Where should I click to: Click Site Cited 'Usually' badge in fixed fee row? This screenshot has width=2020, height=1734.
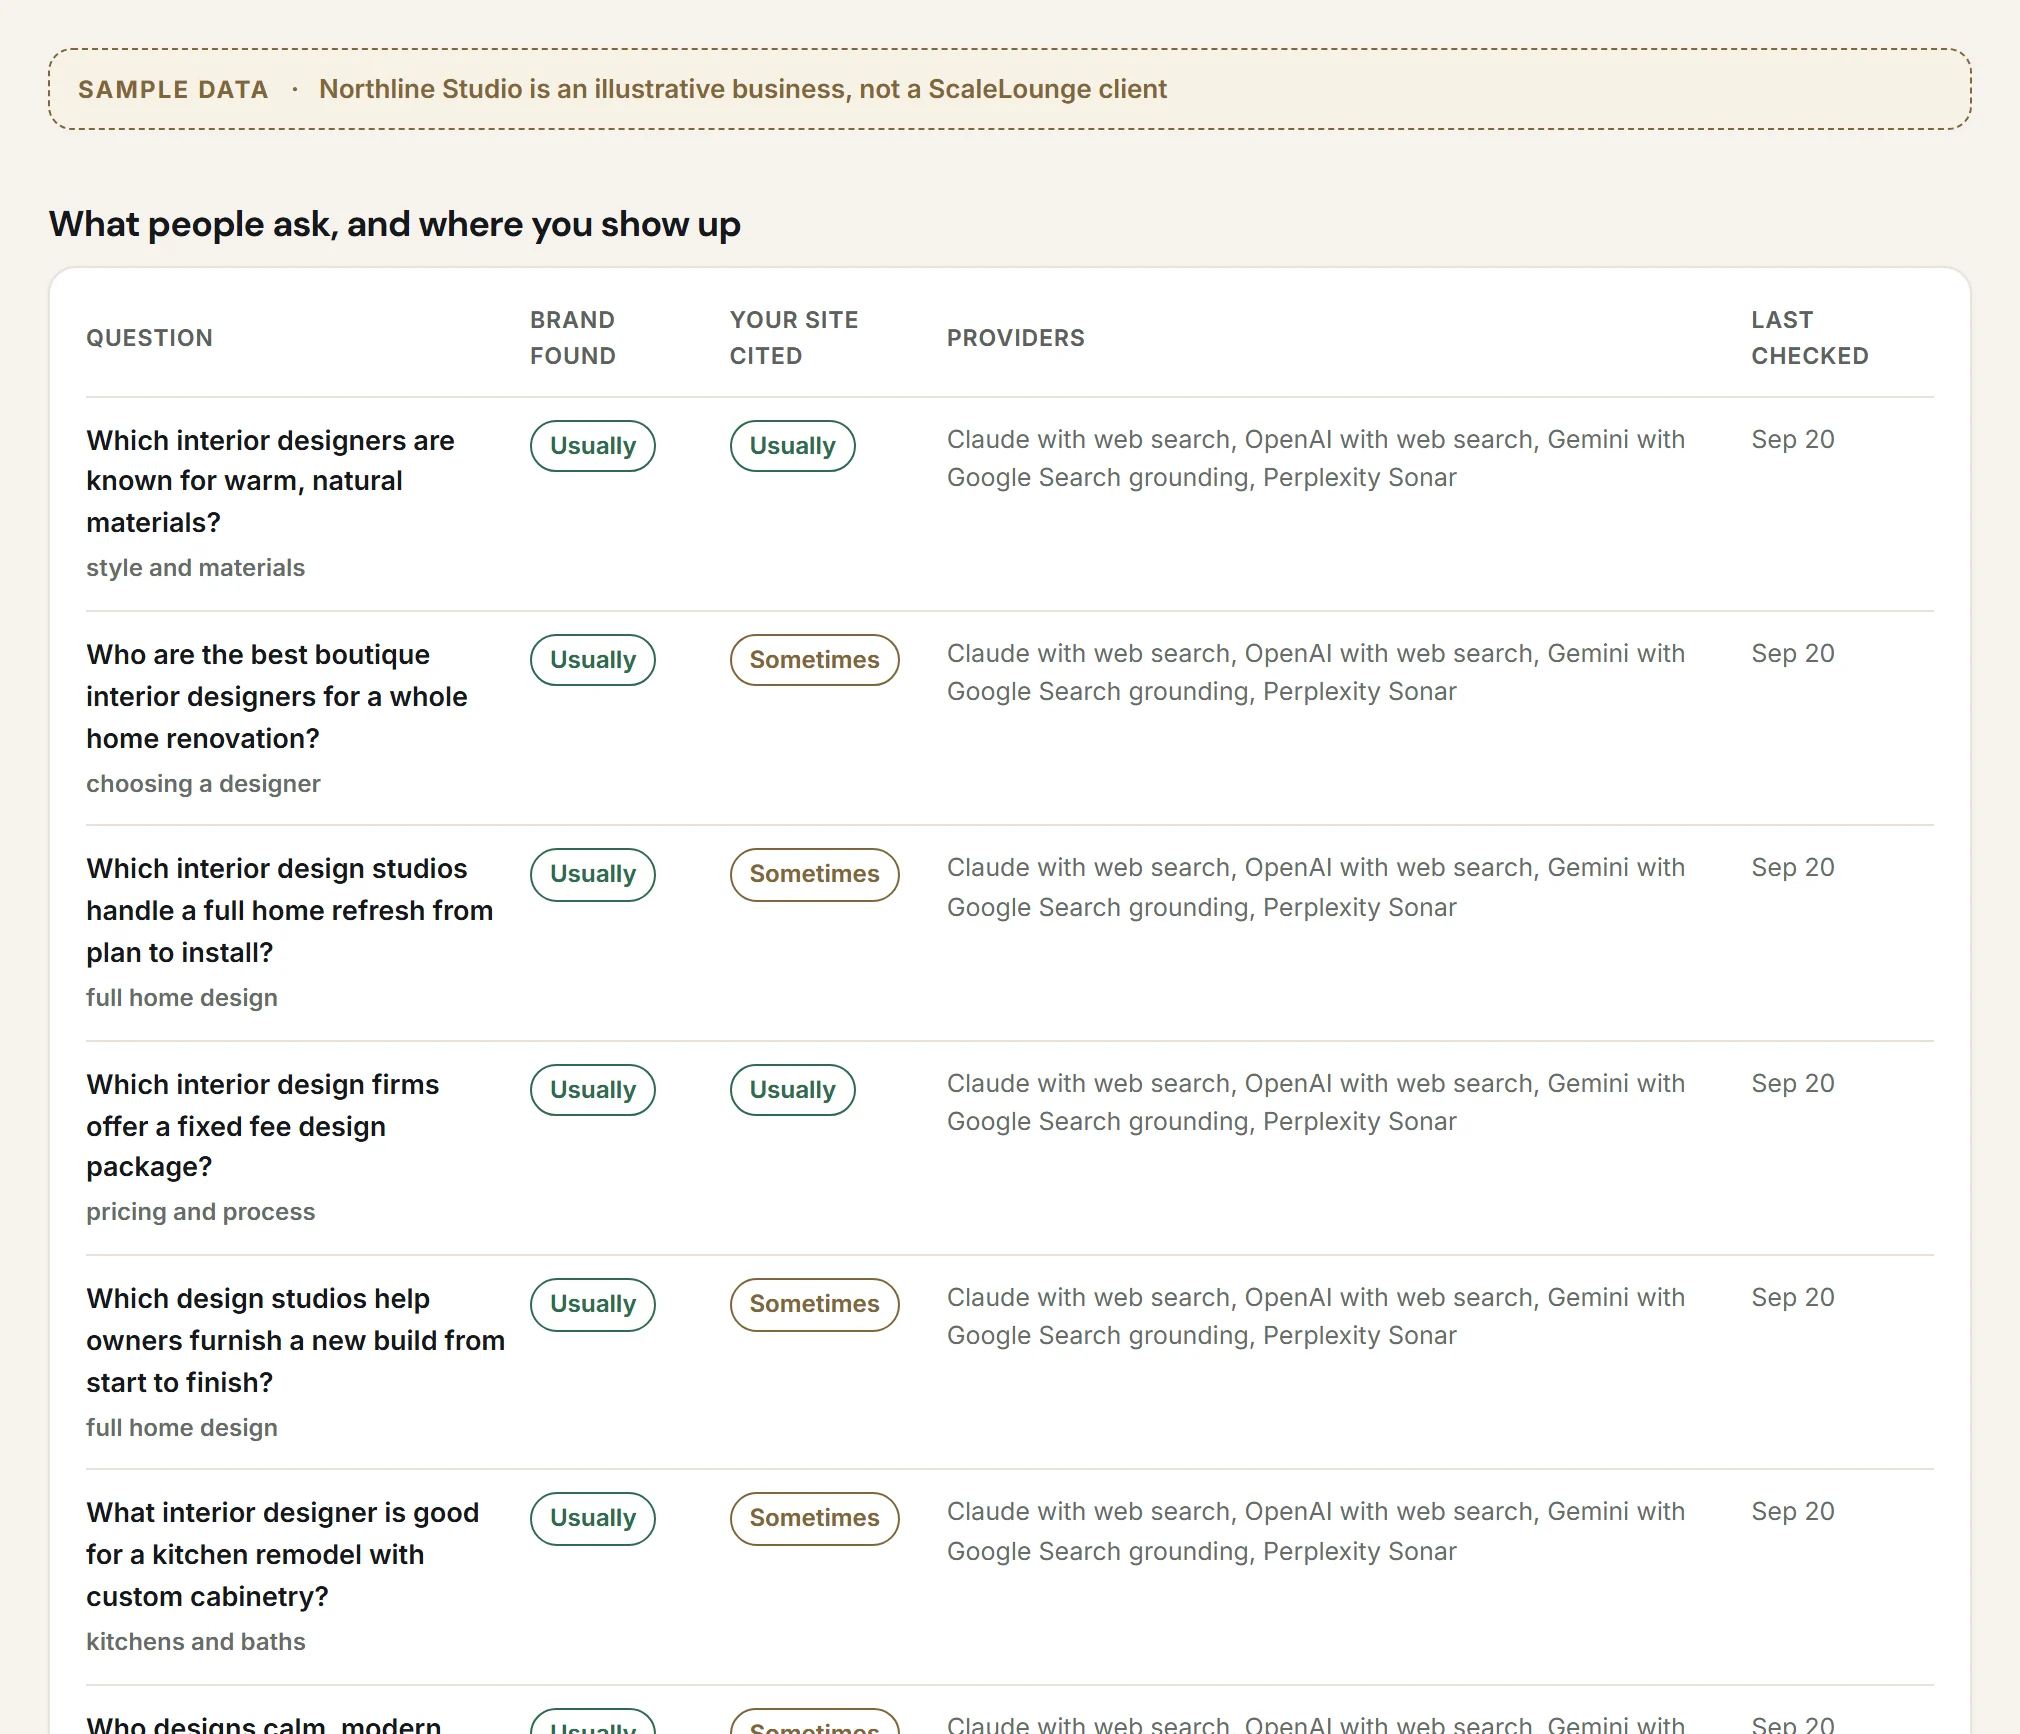(x=793, y=1090)
